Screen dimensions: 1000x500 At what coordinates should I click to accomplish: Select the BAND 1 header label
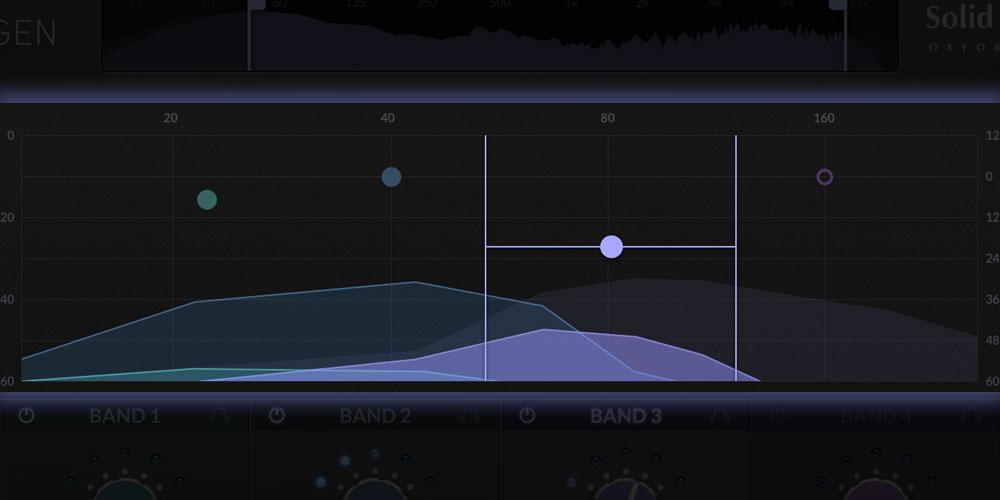(x=124, y=416)
